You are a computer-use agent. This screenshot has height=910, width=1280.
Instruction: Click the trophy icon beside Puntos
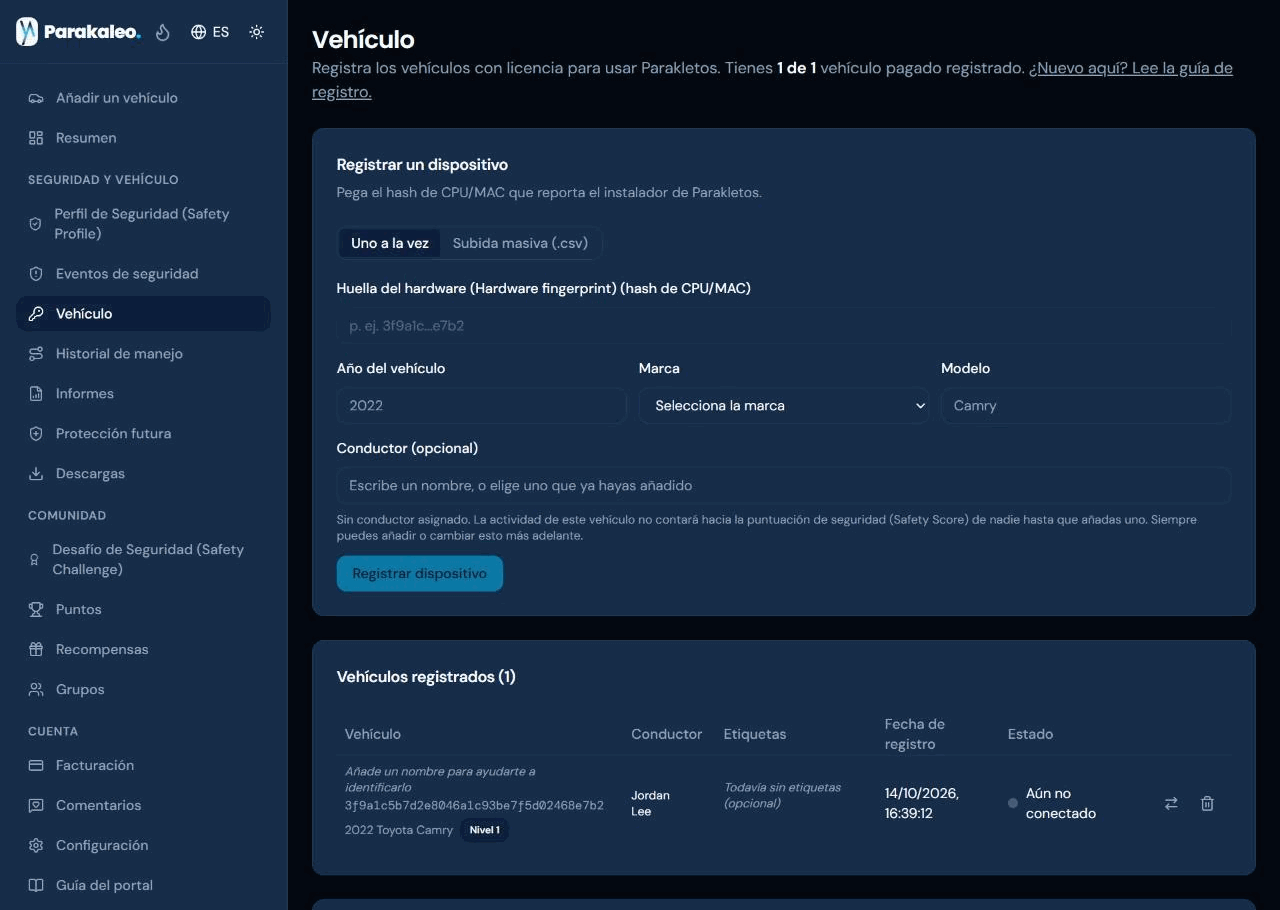36,610
